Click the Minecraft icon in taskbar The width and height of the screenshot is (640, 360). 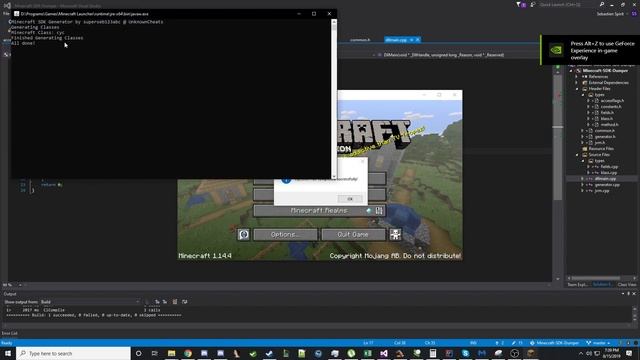(x=531, y=353)
